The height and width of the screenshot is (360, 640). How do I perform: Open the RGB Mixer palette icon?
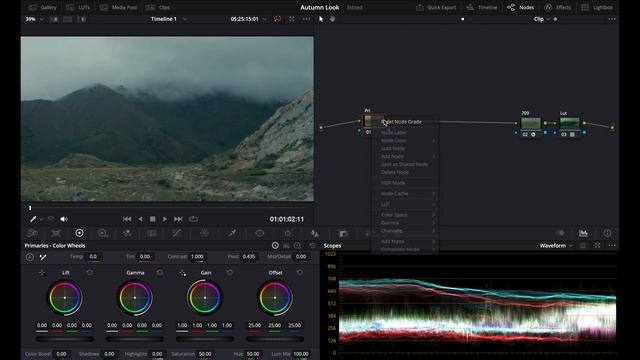[127, 233]
